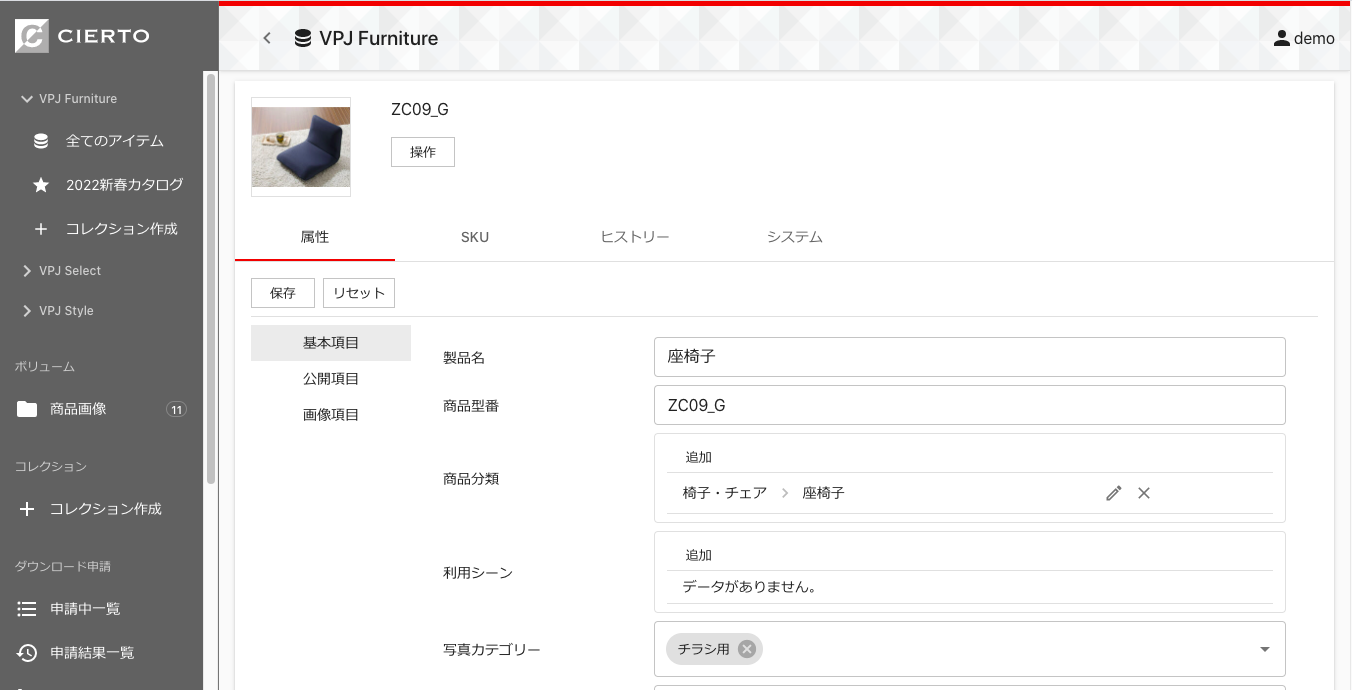Open 申請中一覧 page

click(x=85, y=609)
